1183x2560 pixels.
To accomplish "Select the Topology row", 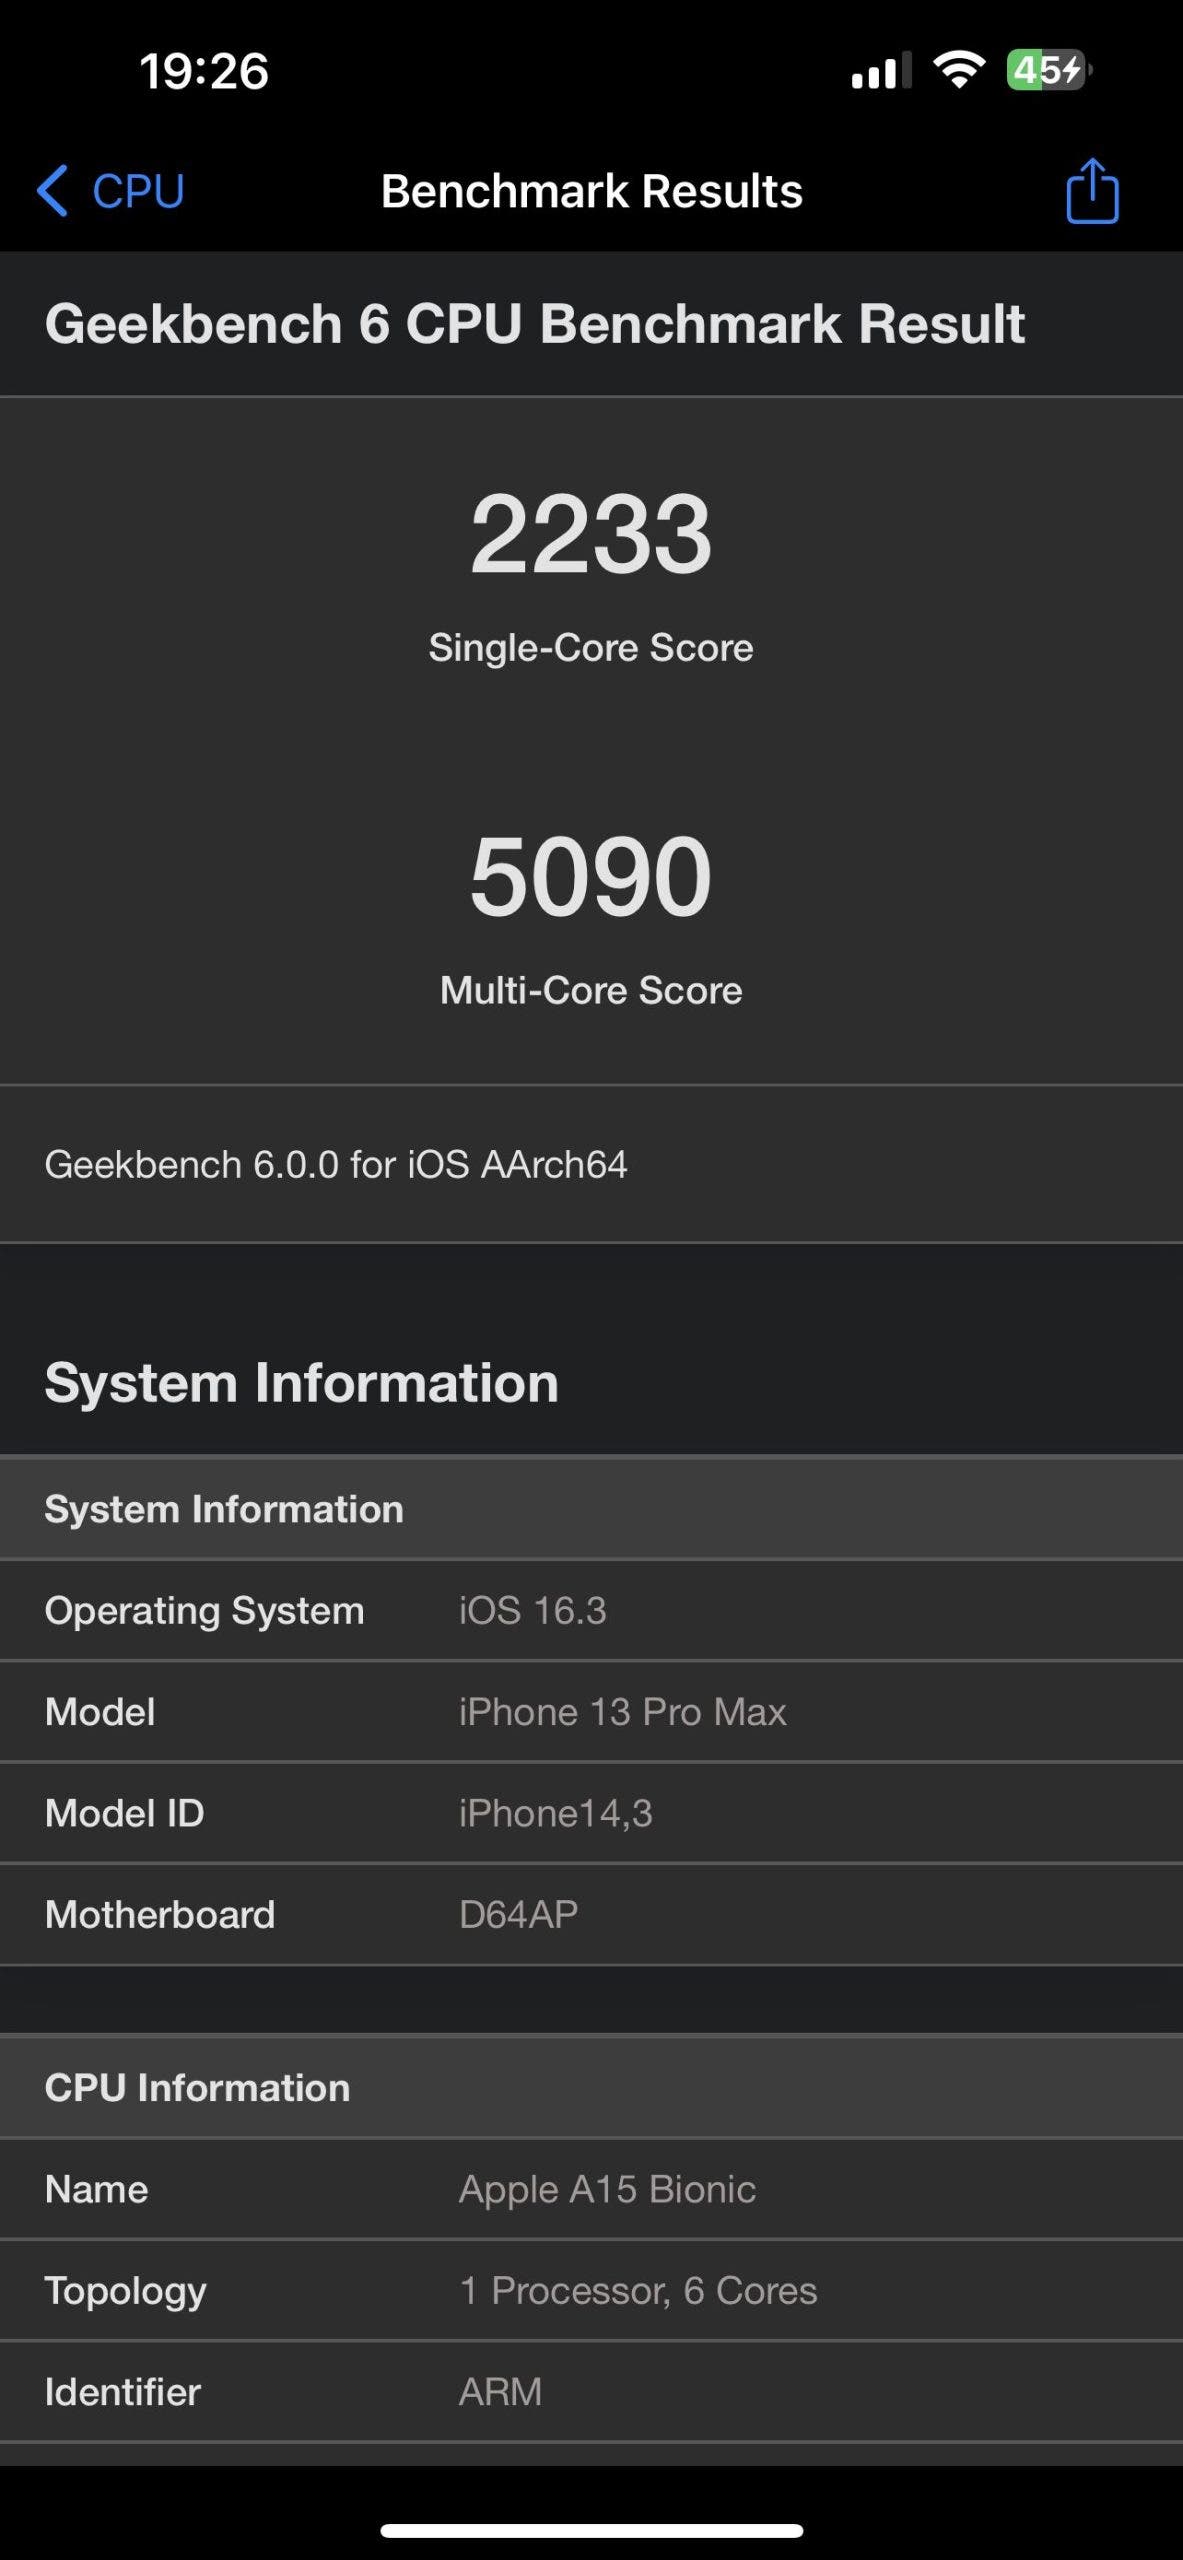I will (x=591, y=2290).
